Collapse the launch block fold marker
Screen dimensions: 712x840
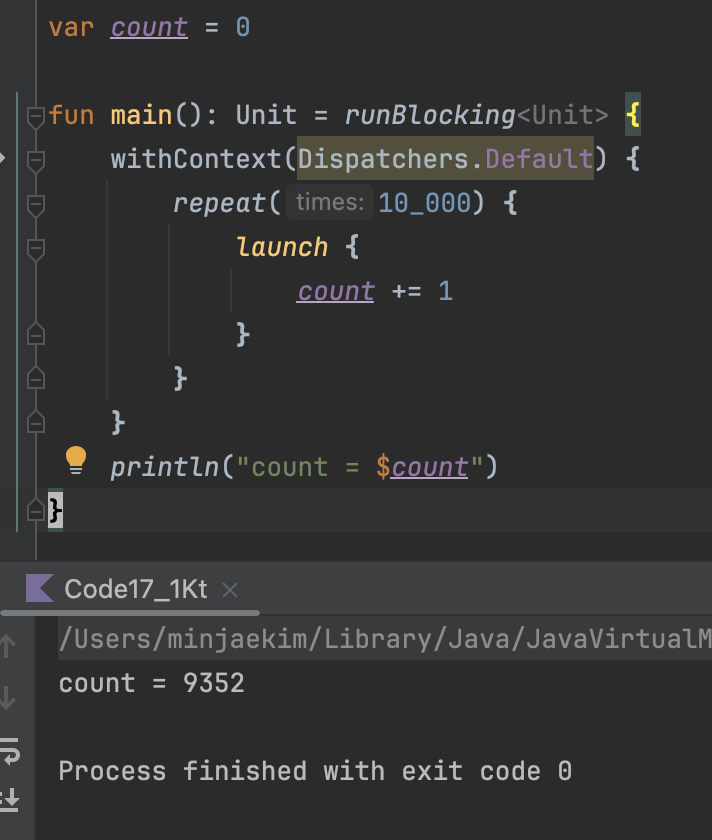click(36, 250)
